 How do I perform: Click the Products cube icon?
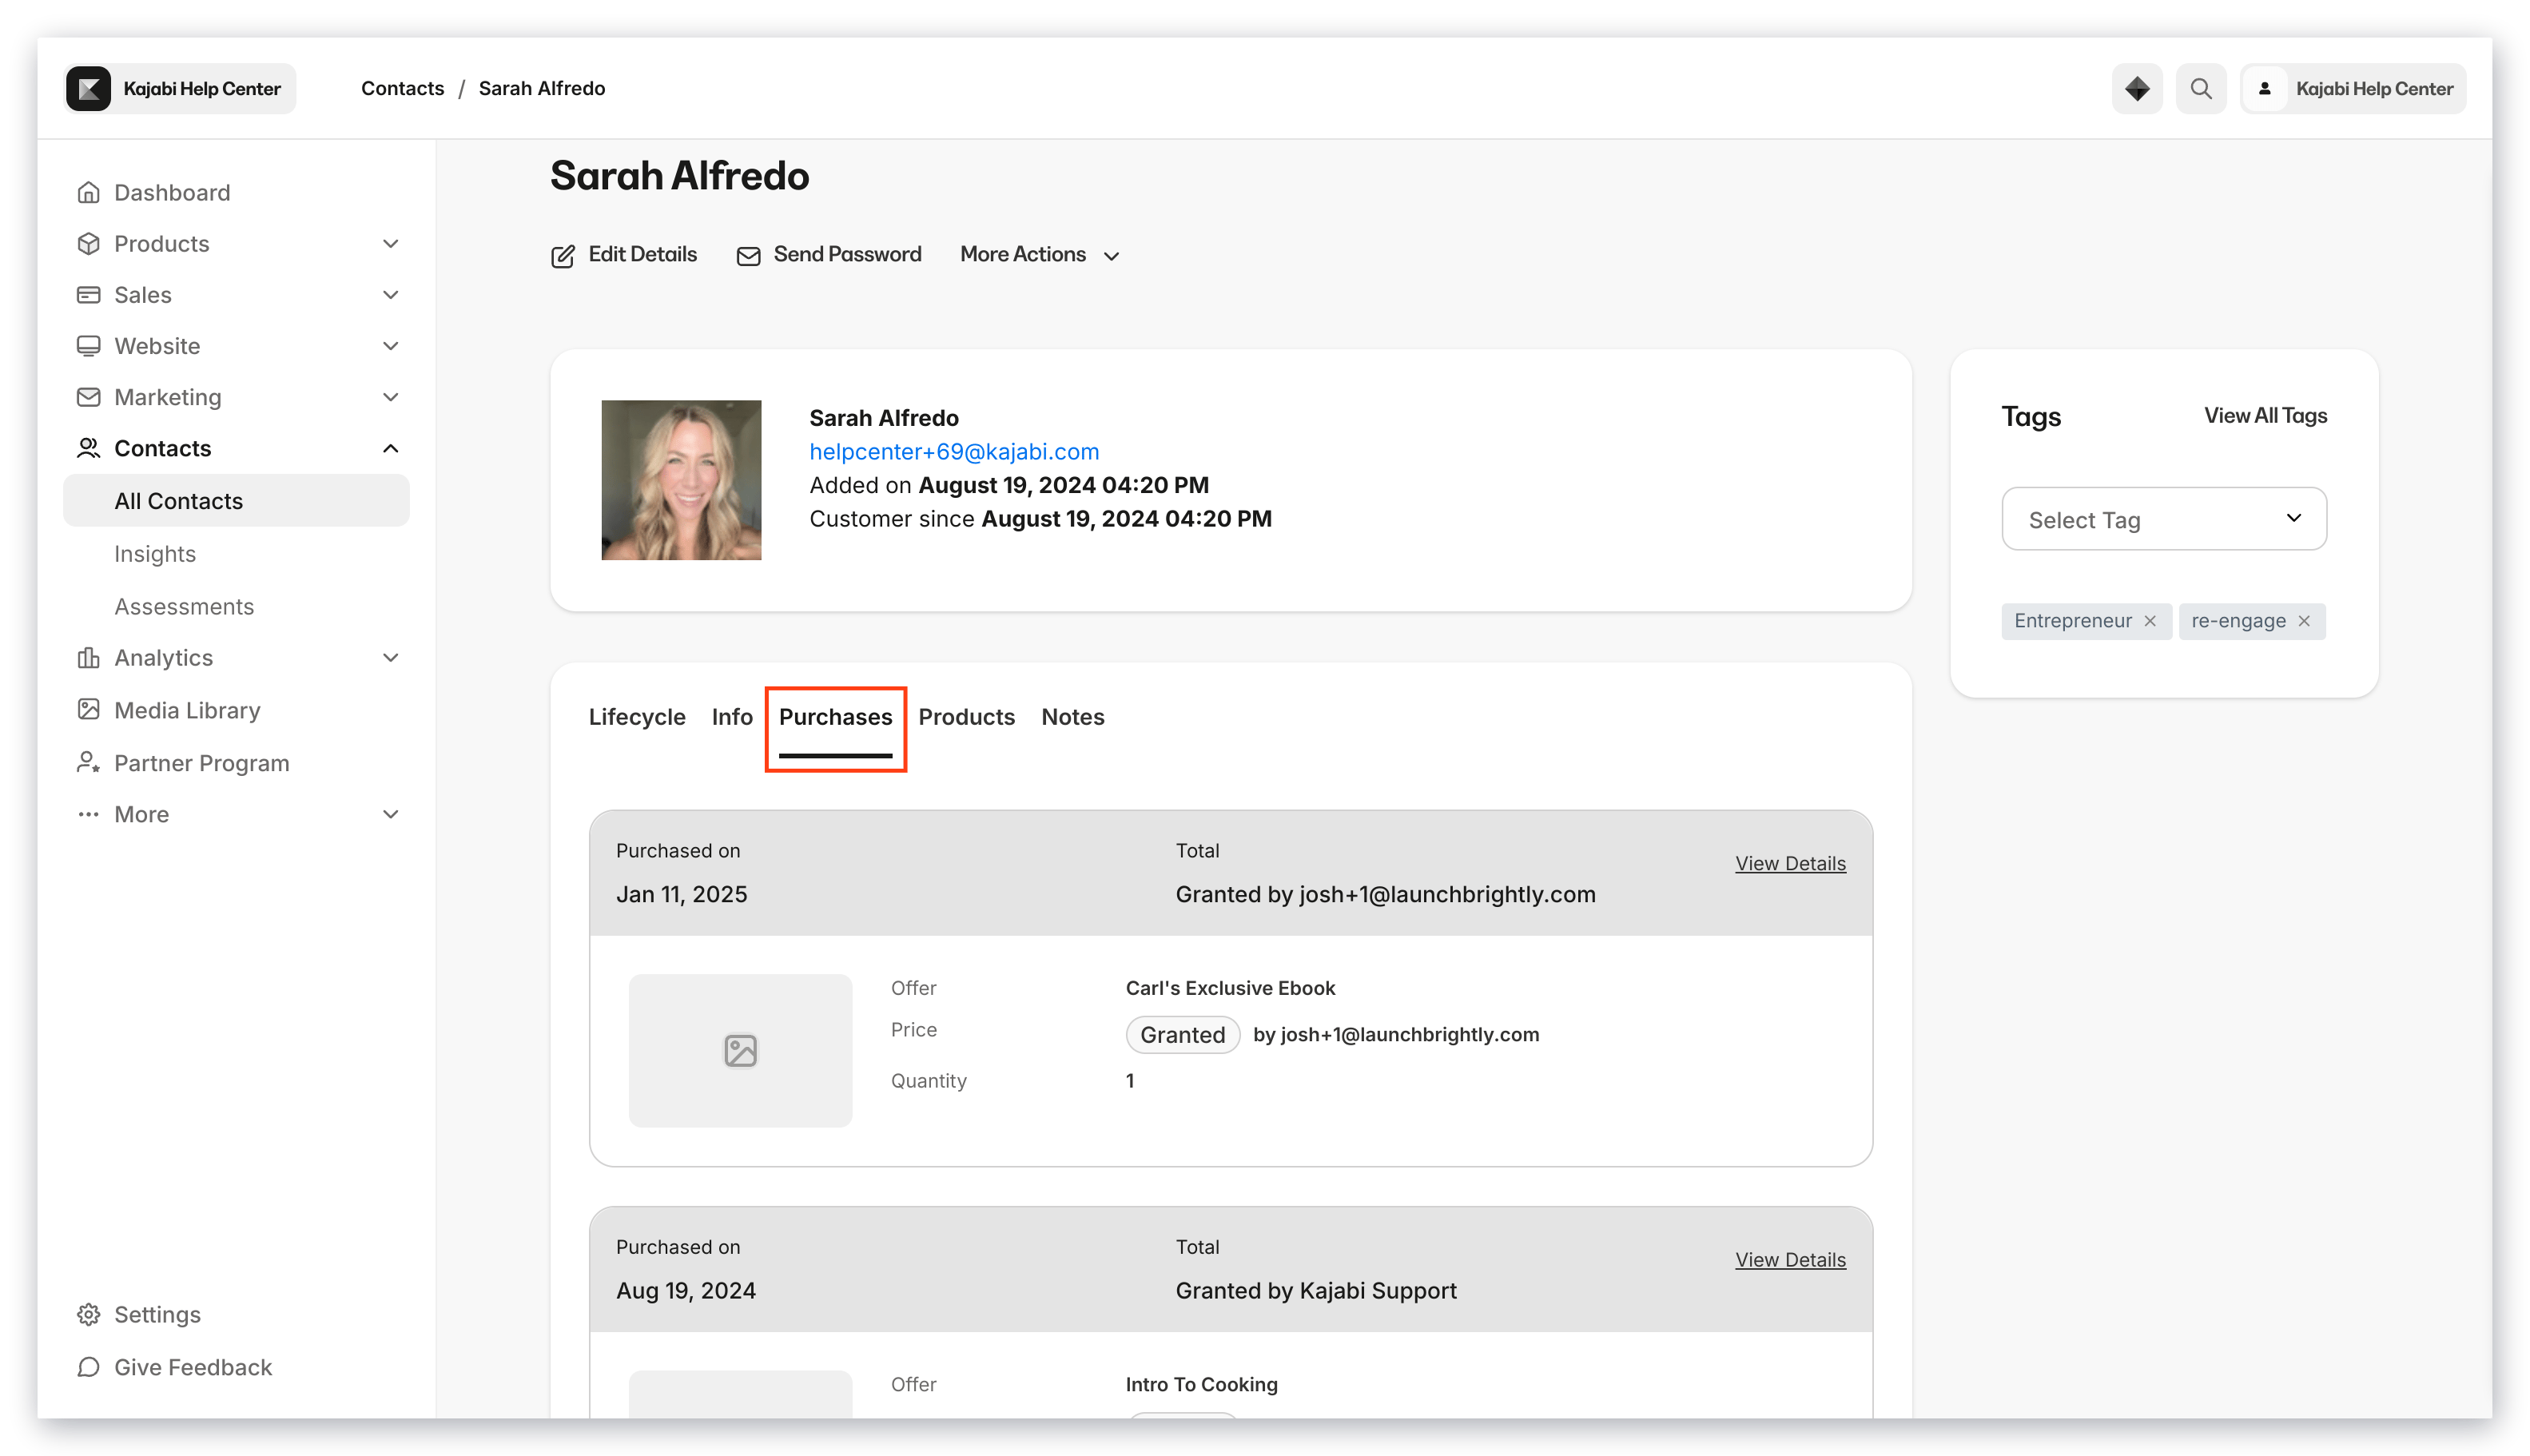88,243
